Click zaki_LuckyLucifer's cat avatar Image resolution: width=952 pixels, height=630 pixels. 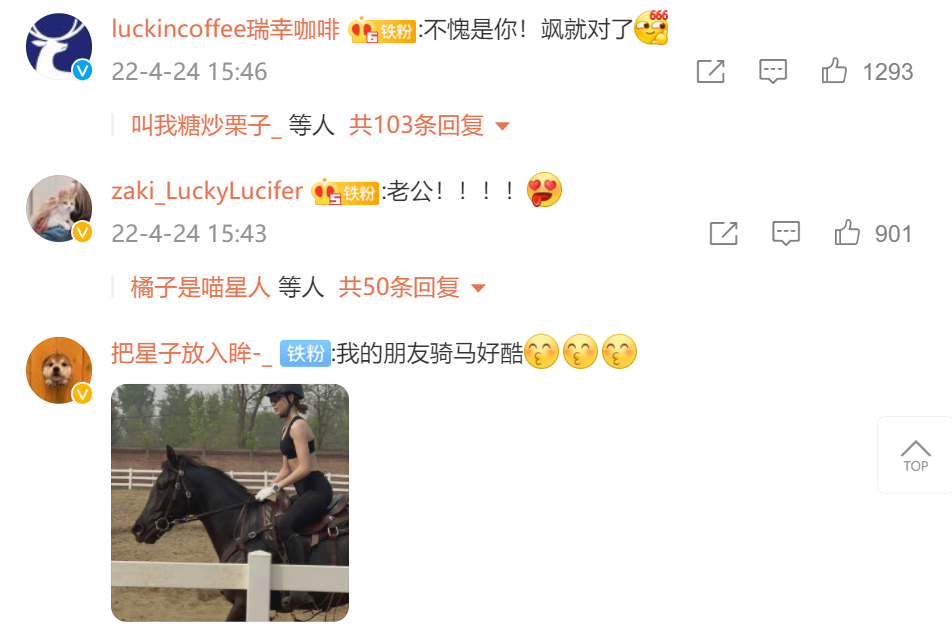click(59, 209)
